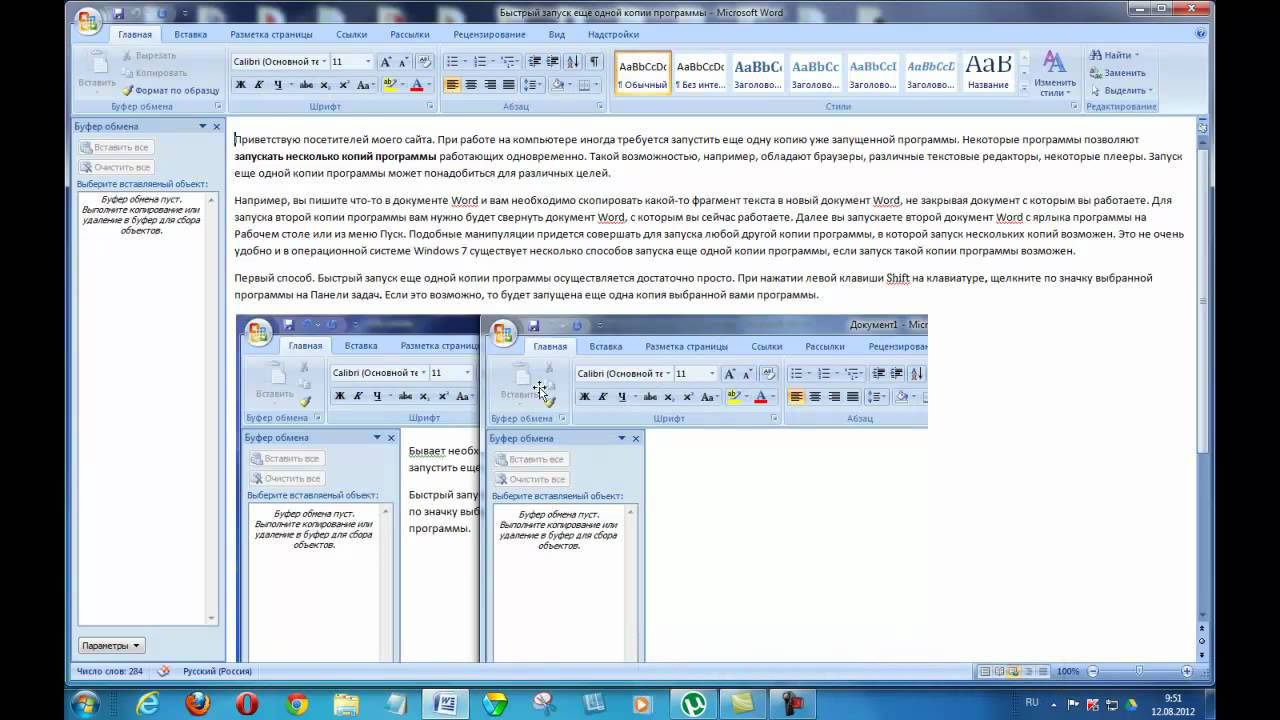The width and height of the screenshot is (1280, 720).
Task: Open the Выделить selection menu
Action: (1121, 90)
